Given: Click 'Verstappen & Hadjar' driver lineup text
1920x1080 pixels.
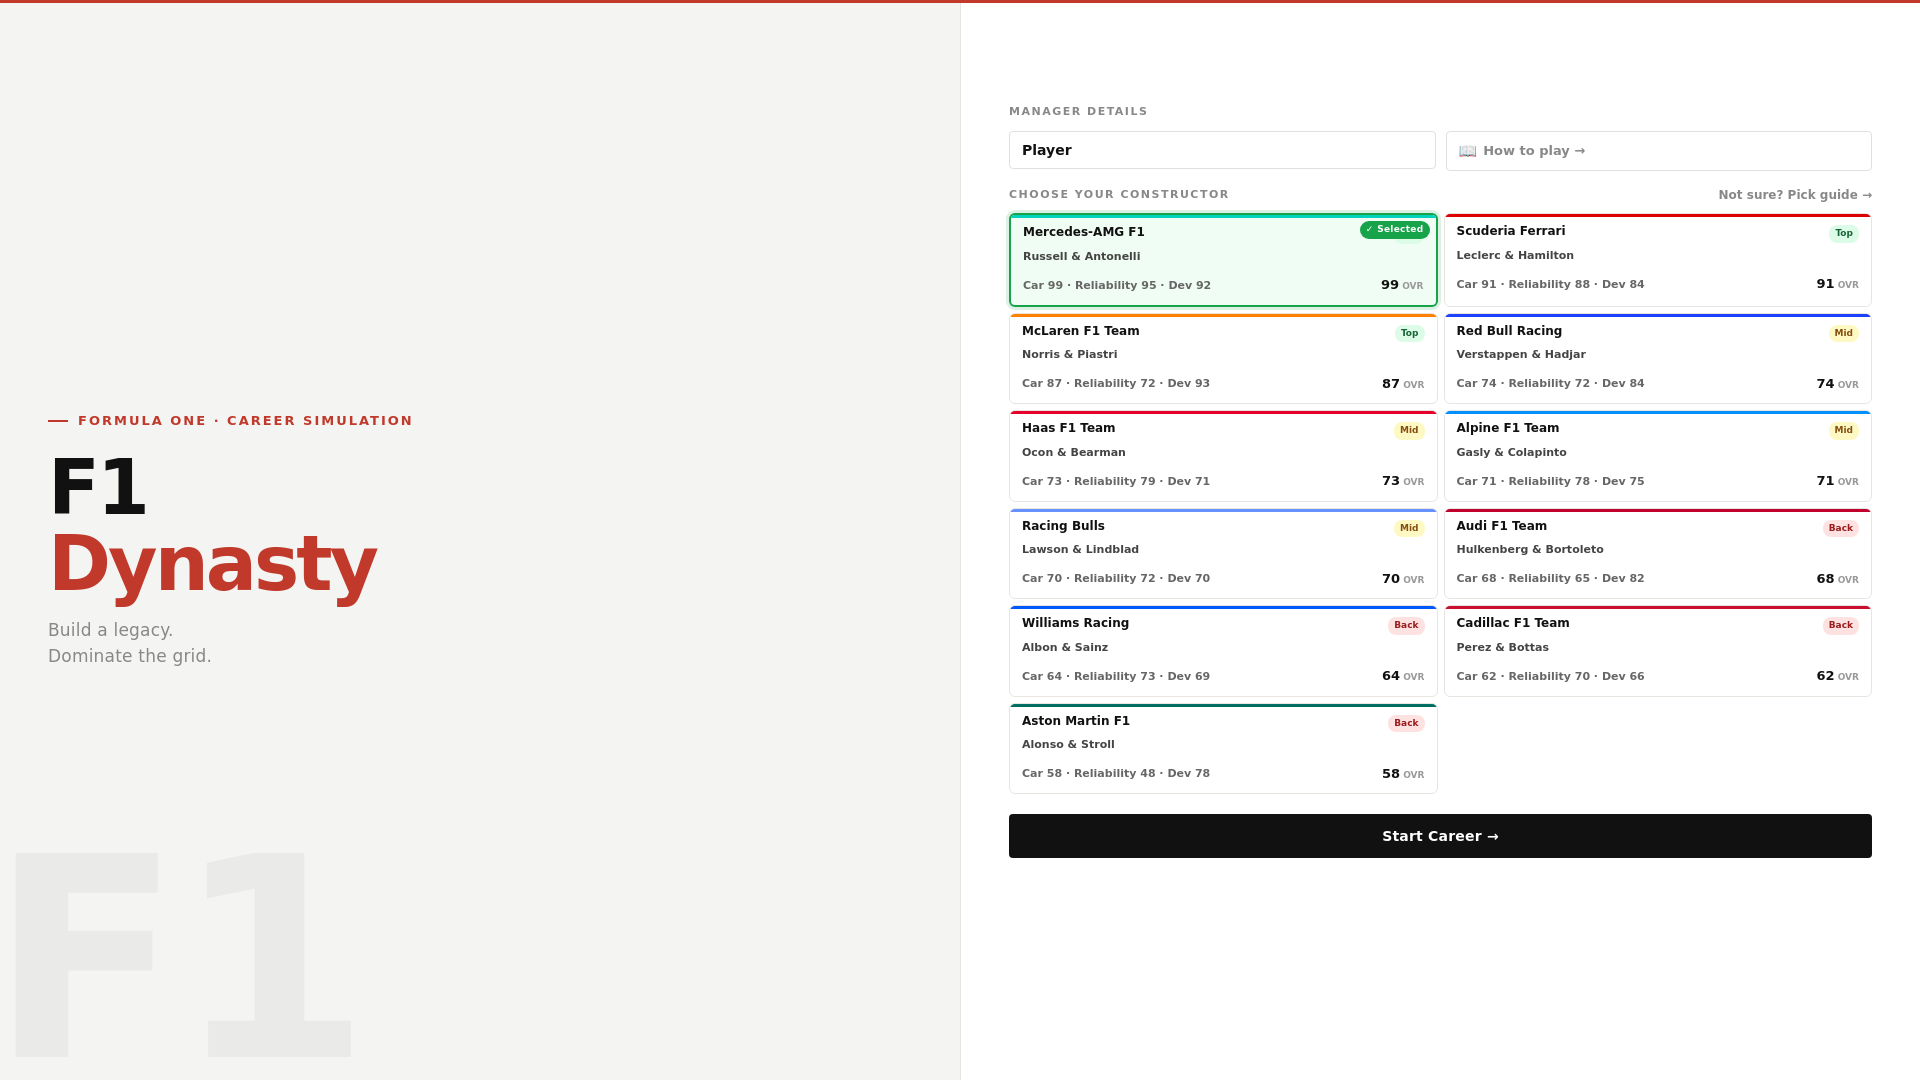Looking at the screenshot, I should pyautogui.click(x=1521, y=355).
